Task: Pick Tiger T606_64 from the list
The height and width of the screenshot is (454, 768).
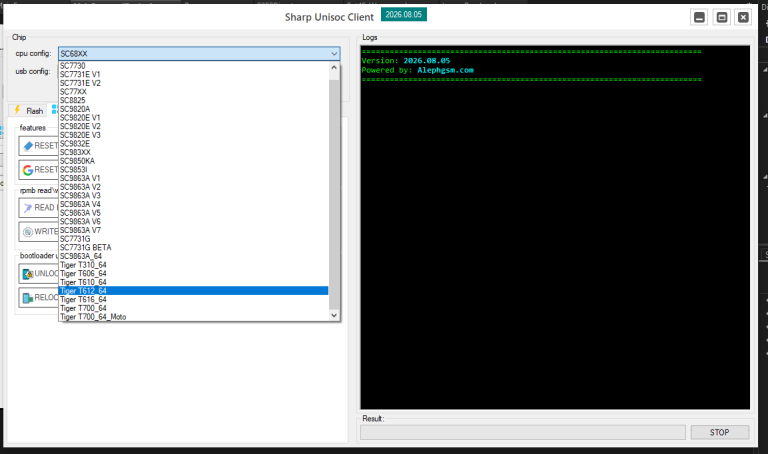Action: pyautogui.click(x=193, y=273)
